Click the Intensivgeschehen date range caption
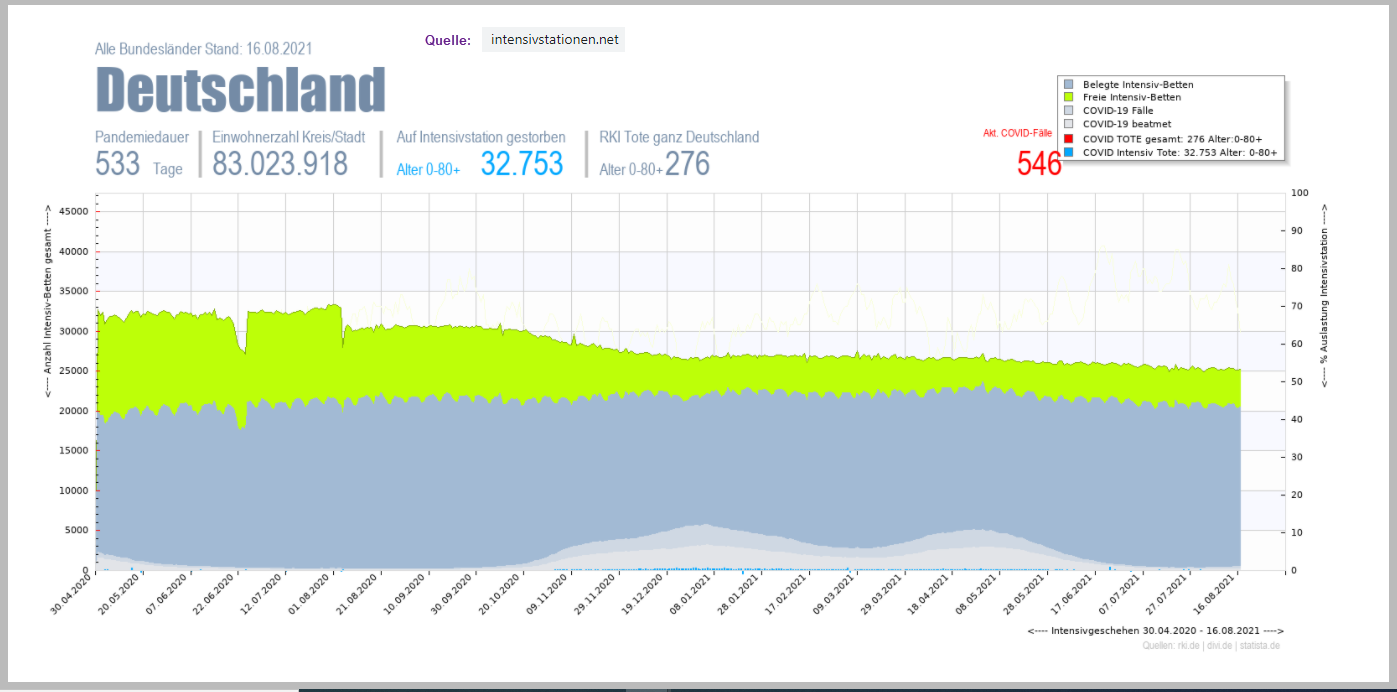The image size is (1397, 692). click(x=1155, y=631)
